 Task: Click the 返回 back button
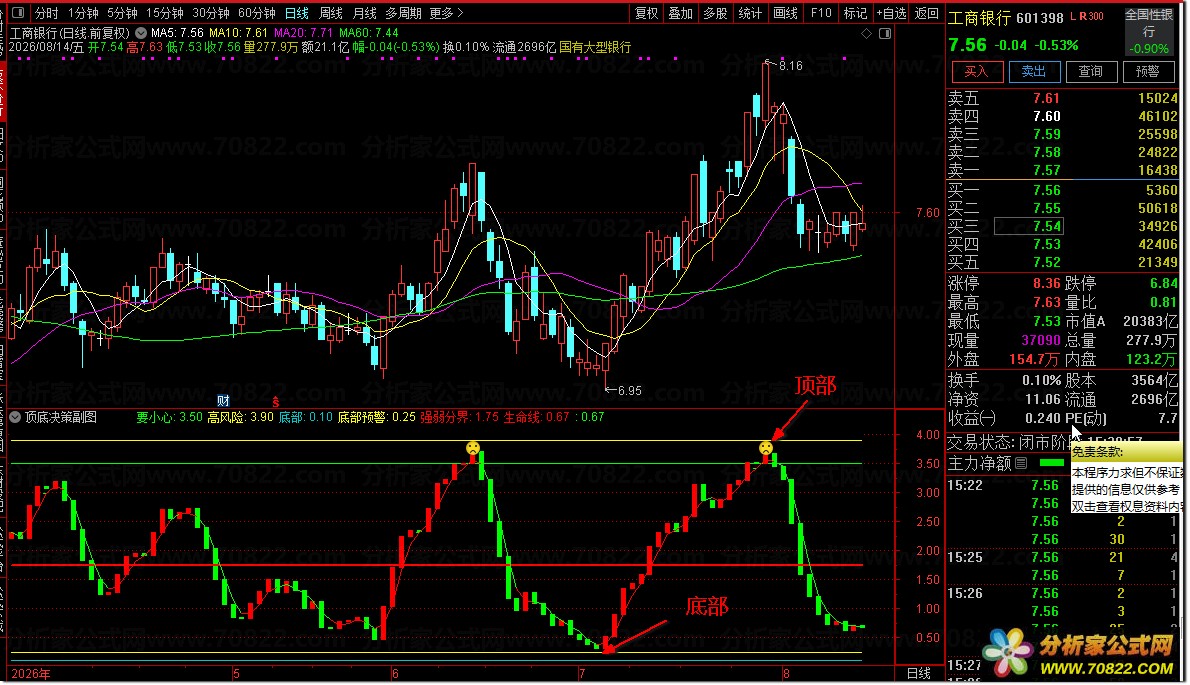[x=927, y=13]
